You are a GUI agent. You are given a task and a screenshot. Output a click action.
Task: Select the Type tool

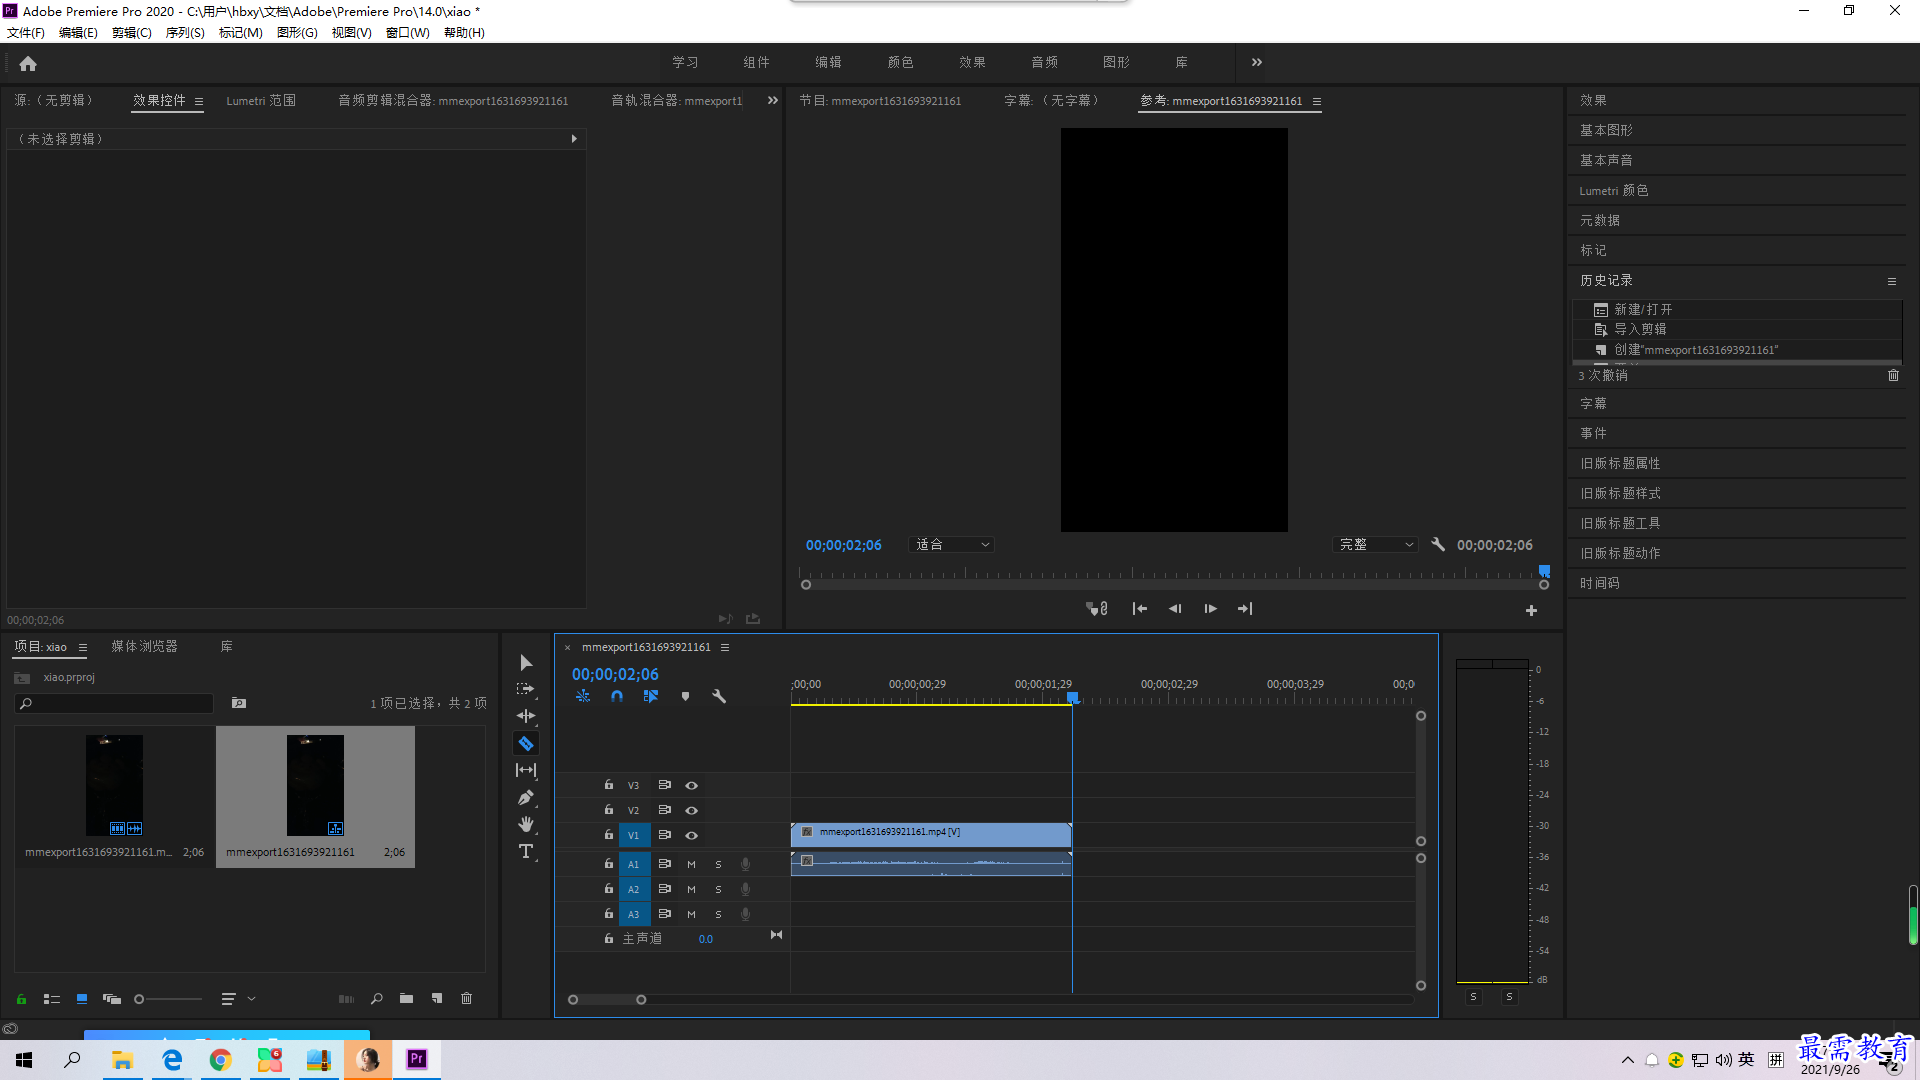526,851
